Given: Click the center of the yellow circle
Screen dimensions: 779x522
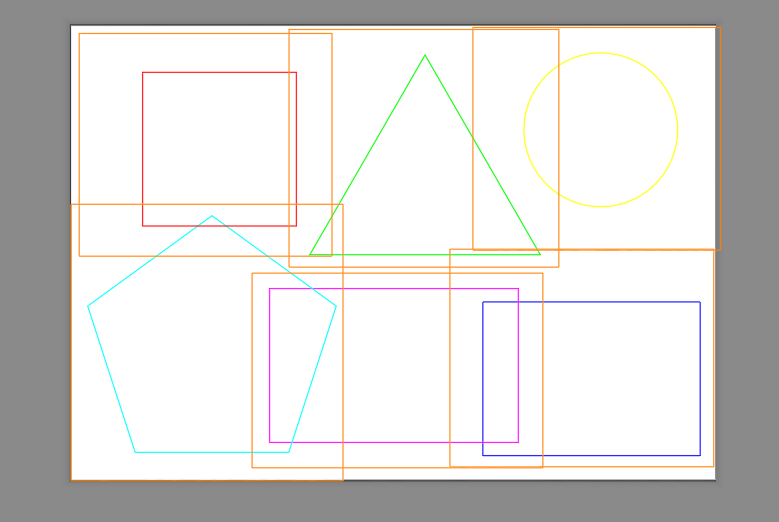Looking at the screenshot, I should 601,130.
